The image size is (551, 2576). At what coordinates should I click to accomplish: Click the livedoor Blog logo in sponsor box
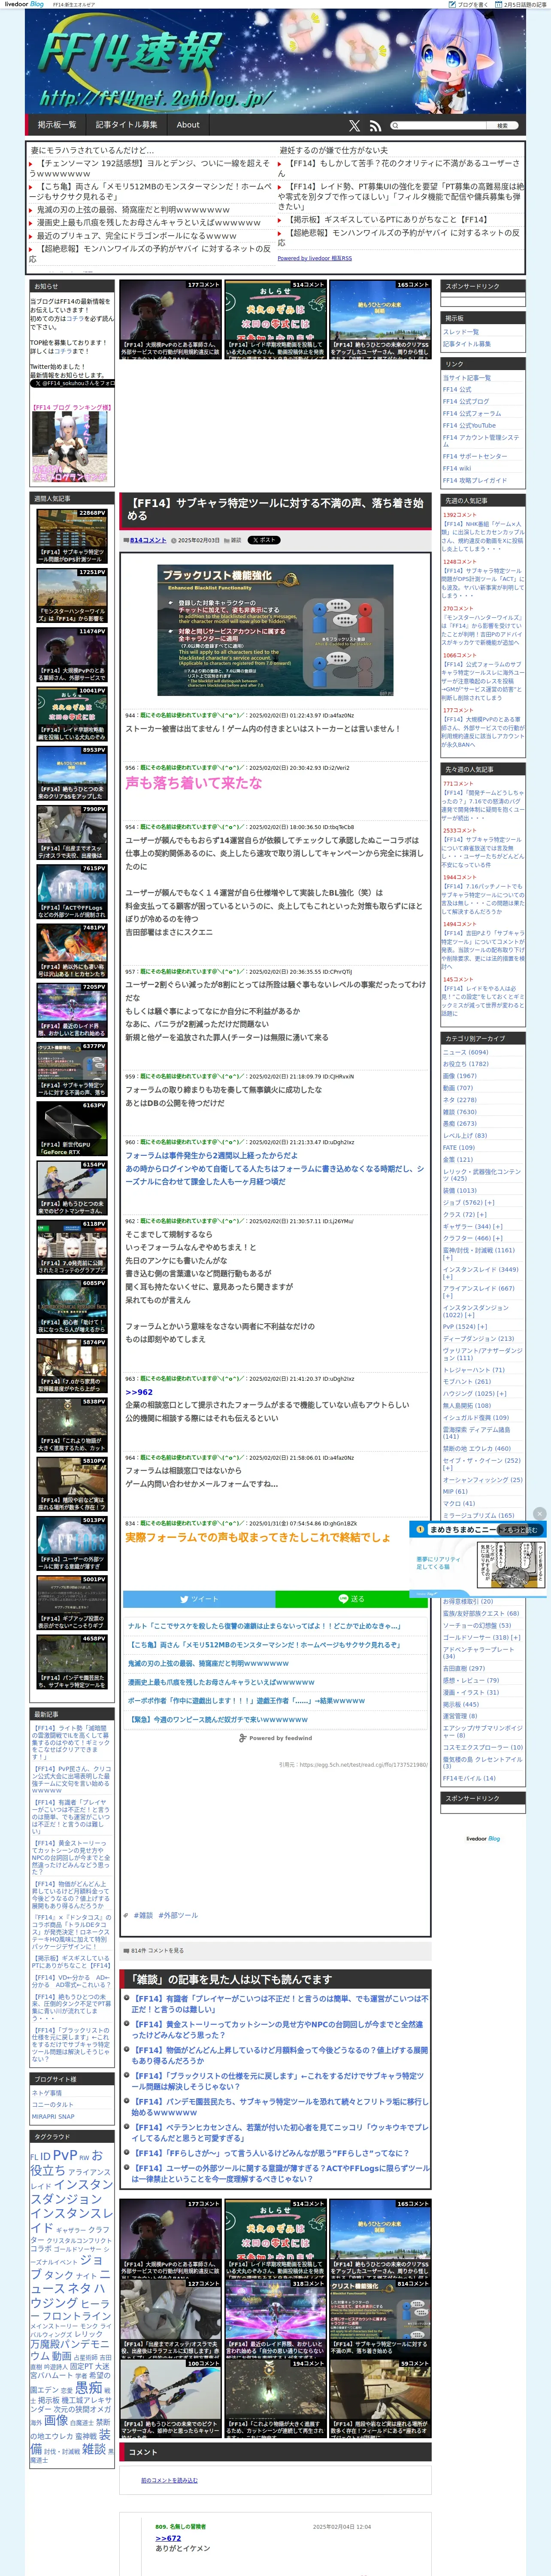[x=483, y=1838]
